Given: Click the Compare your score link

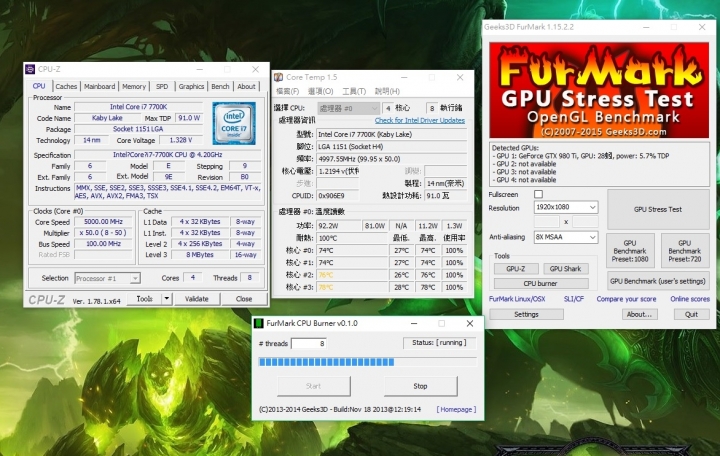Looking at the screenshot, I should pos(626,299).
